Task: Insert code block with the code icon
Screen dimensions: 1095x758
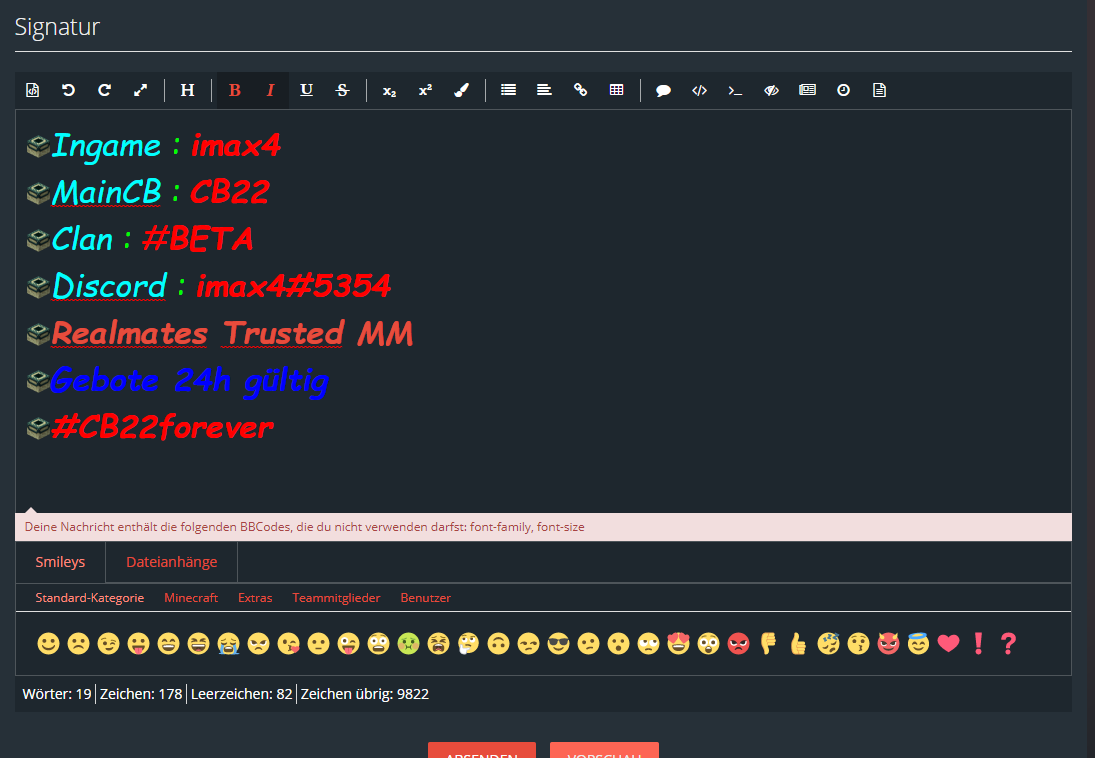Action: [699, 90]
